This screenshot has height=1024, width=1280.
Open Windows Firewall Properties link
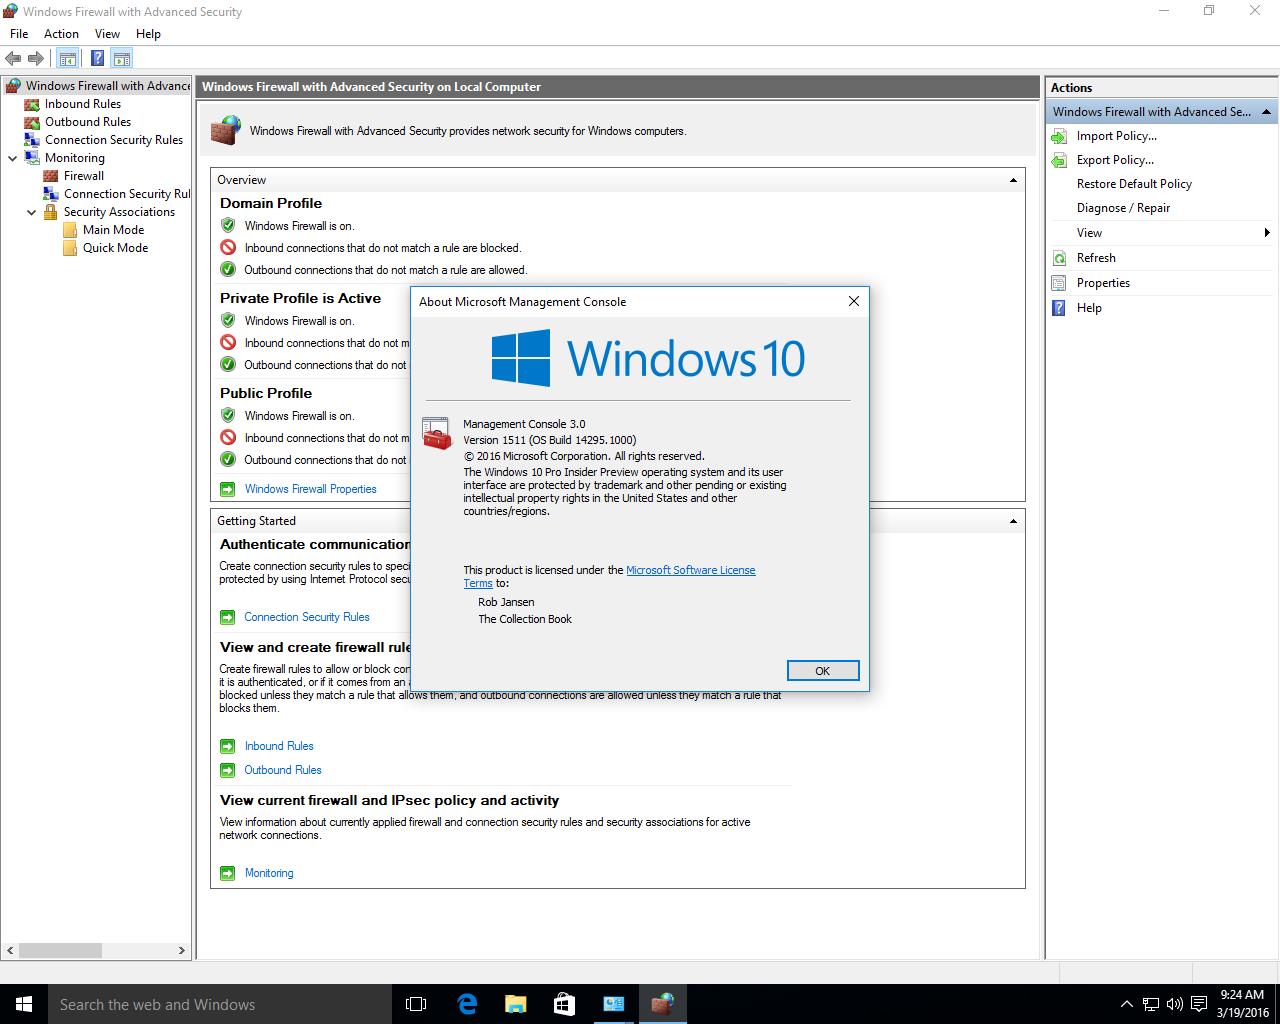tap(310, 489)
